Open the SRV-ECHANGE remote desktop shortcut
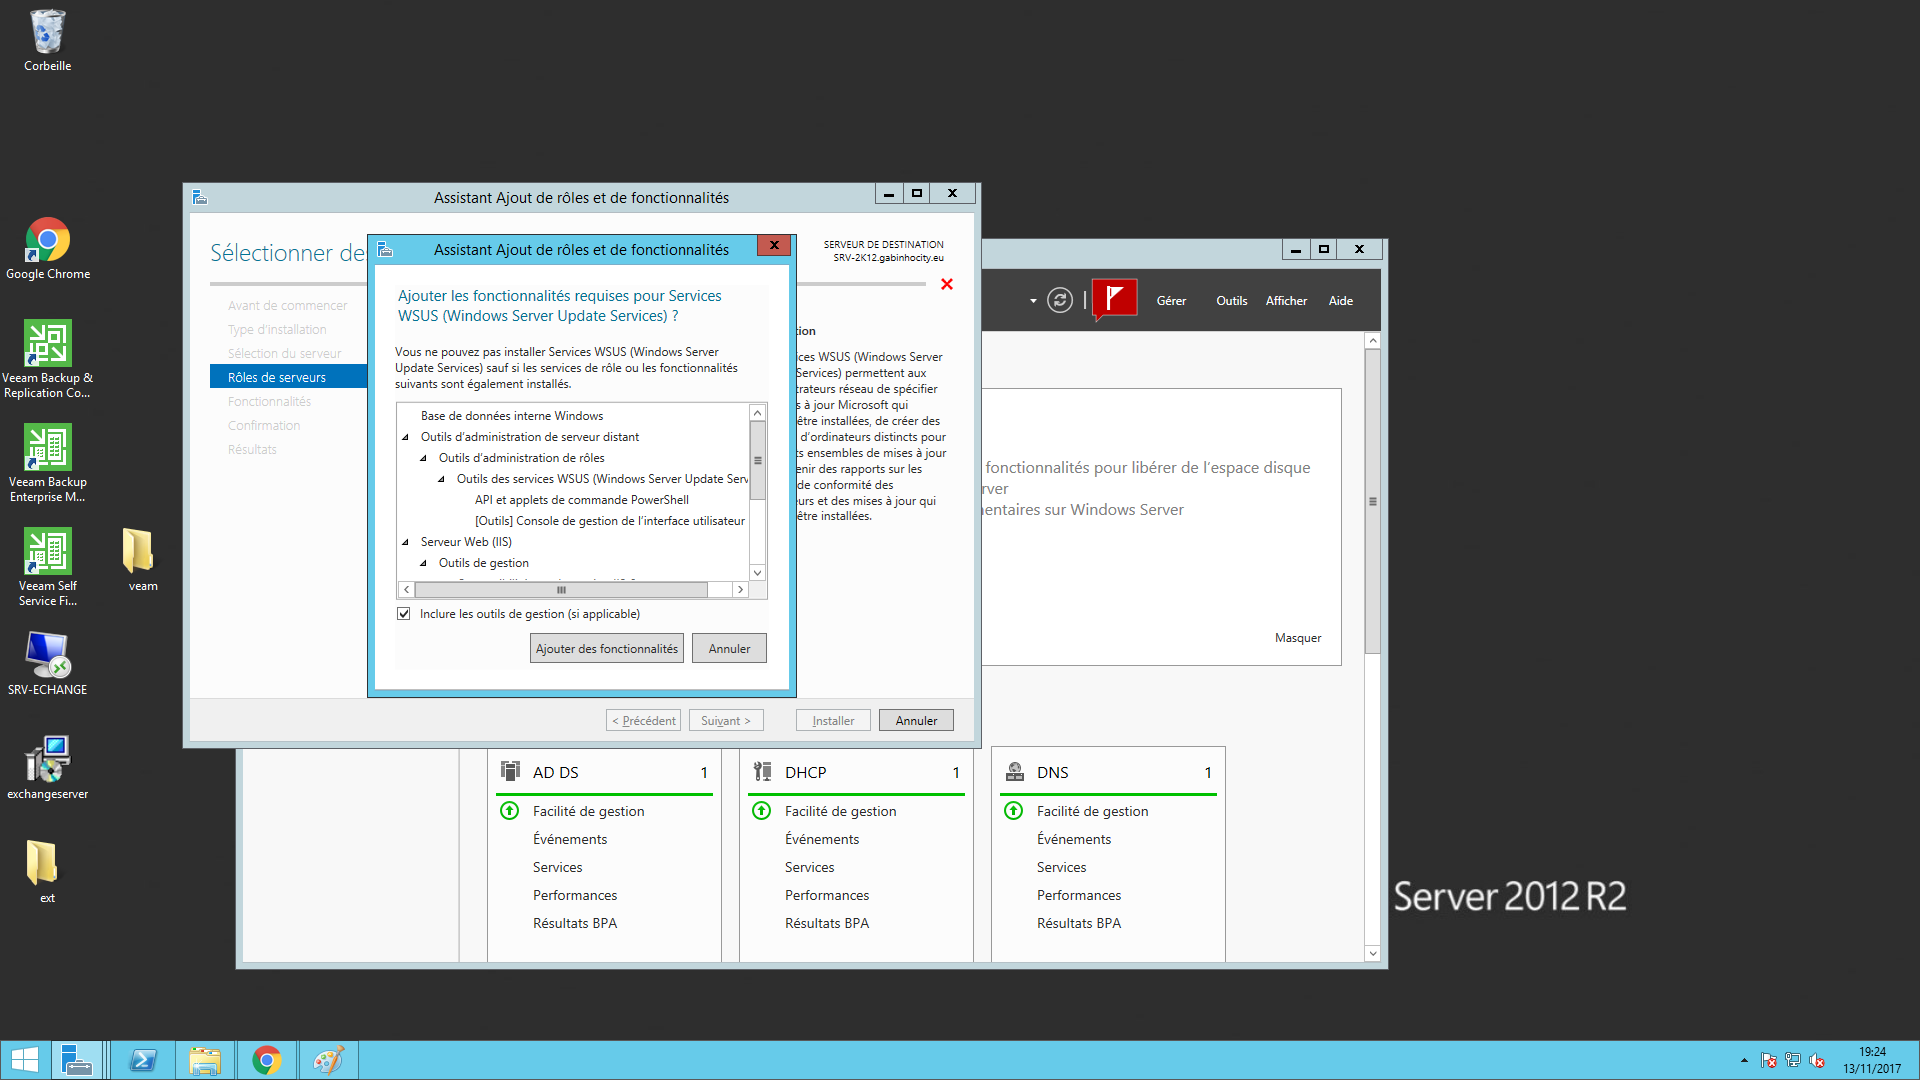This screenshot has width=1920, height=1080. click(x=47, y=663)
